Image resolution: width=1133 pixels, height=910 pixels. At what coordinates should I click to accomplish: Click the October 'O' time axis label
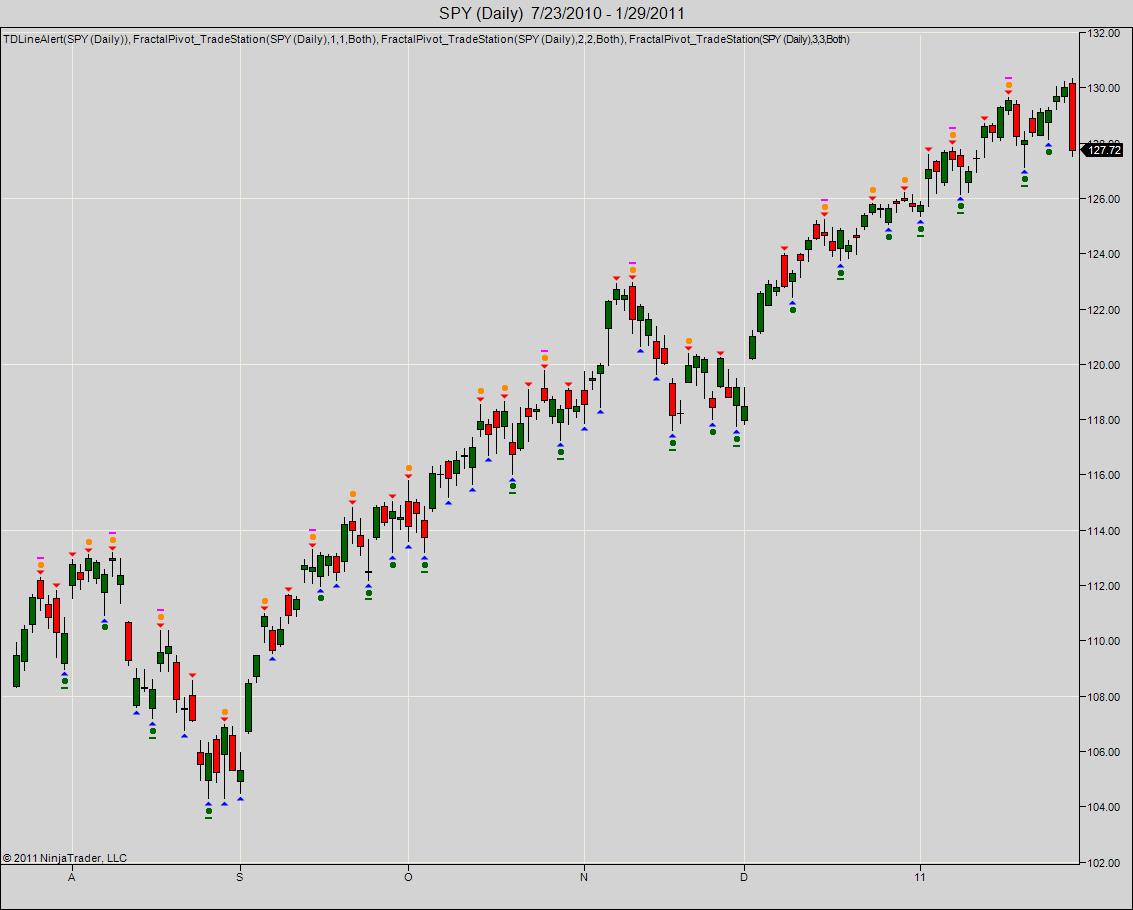pos(408,877)
